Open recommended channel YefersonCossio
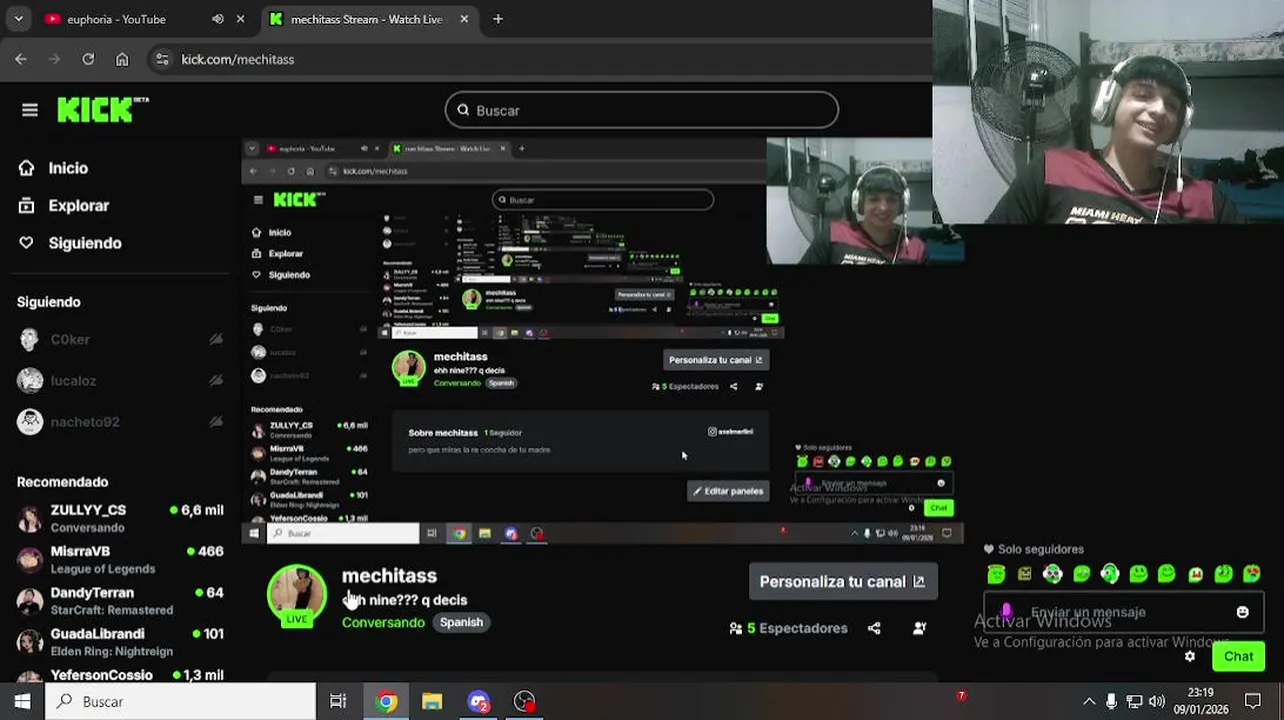1284x720 pixels. (x=120, y=675)
